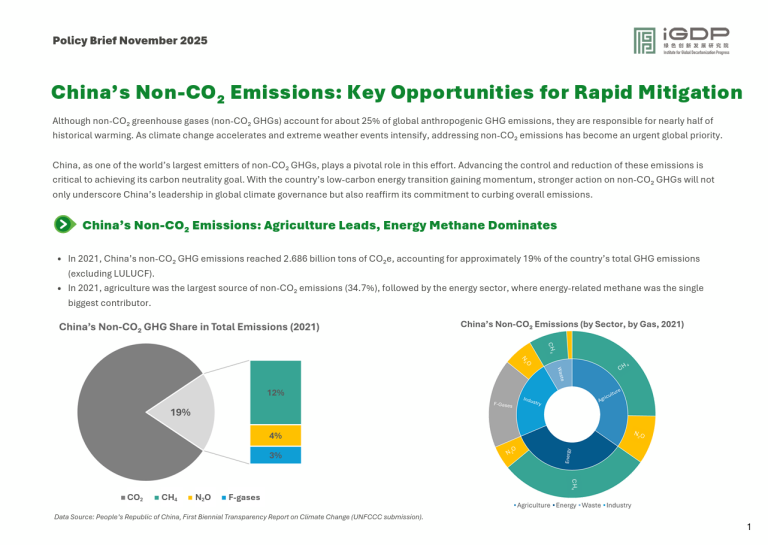
Task: Select the 4% yellow bar segment
Action: 275,435
